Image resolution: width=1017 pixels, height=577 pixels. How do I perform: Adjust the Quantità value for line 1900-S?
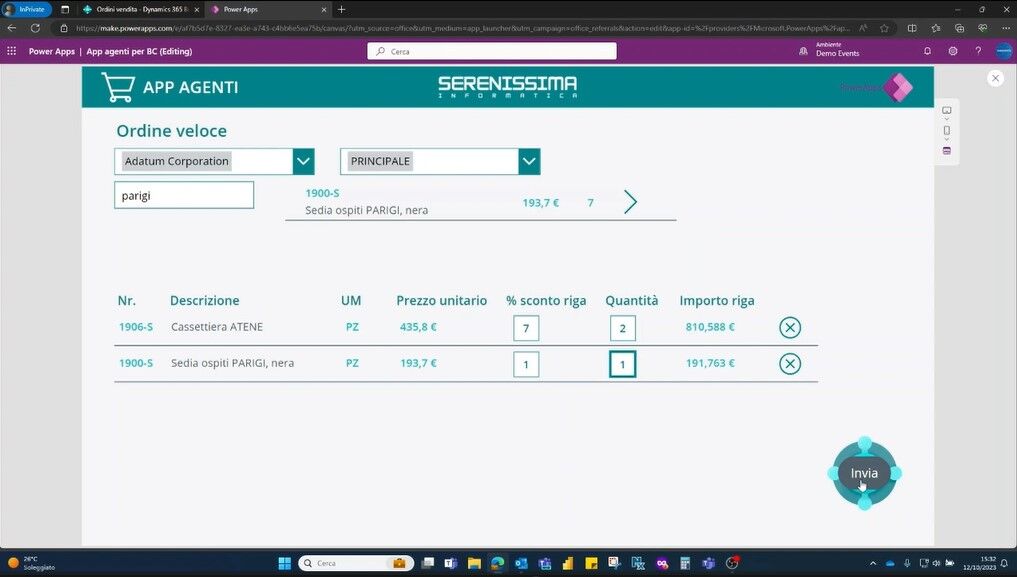coord(622,364)
